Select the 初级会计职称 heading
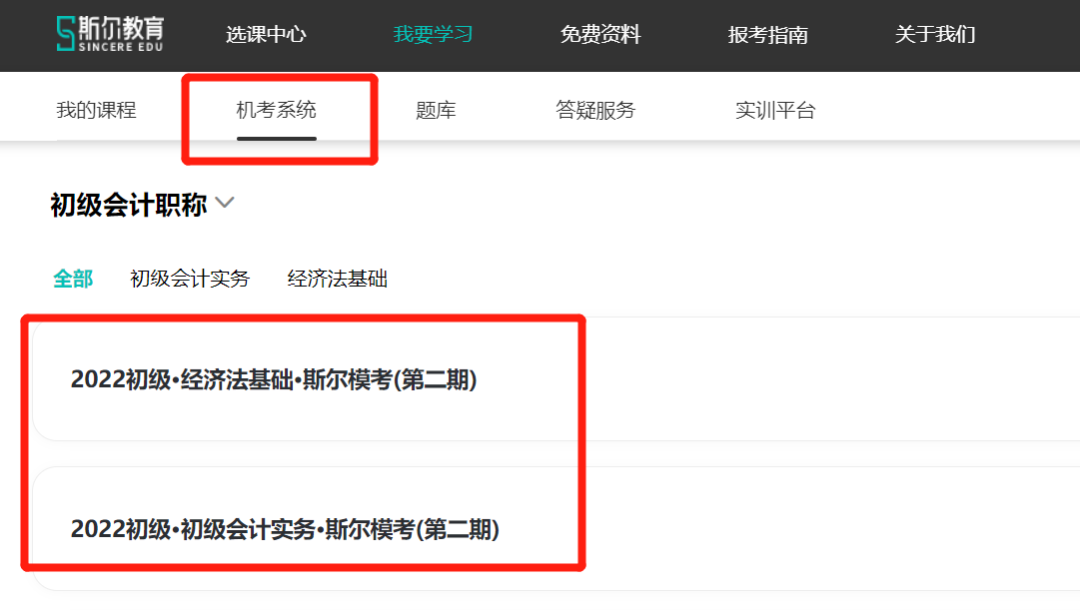The image size is (1080, 610). tap(129, 205)
